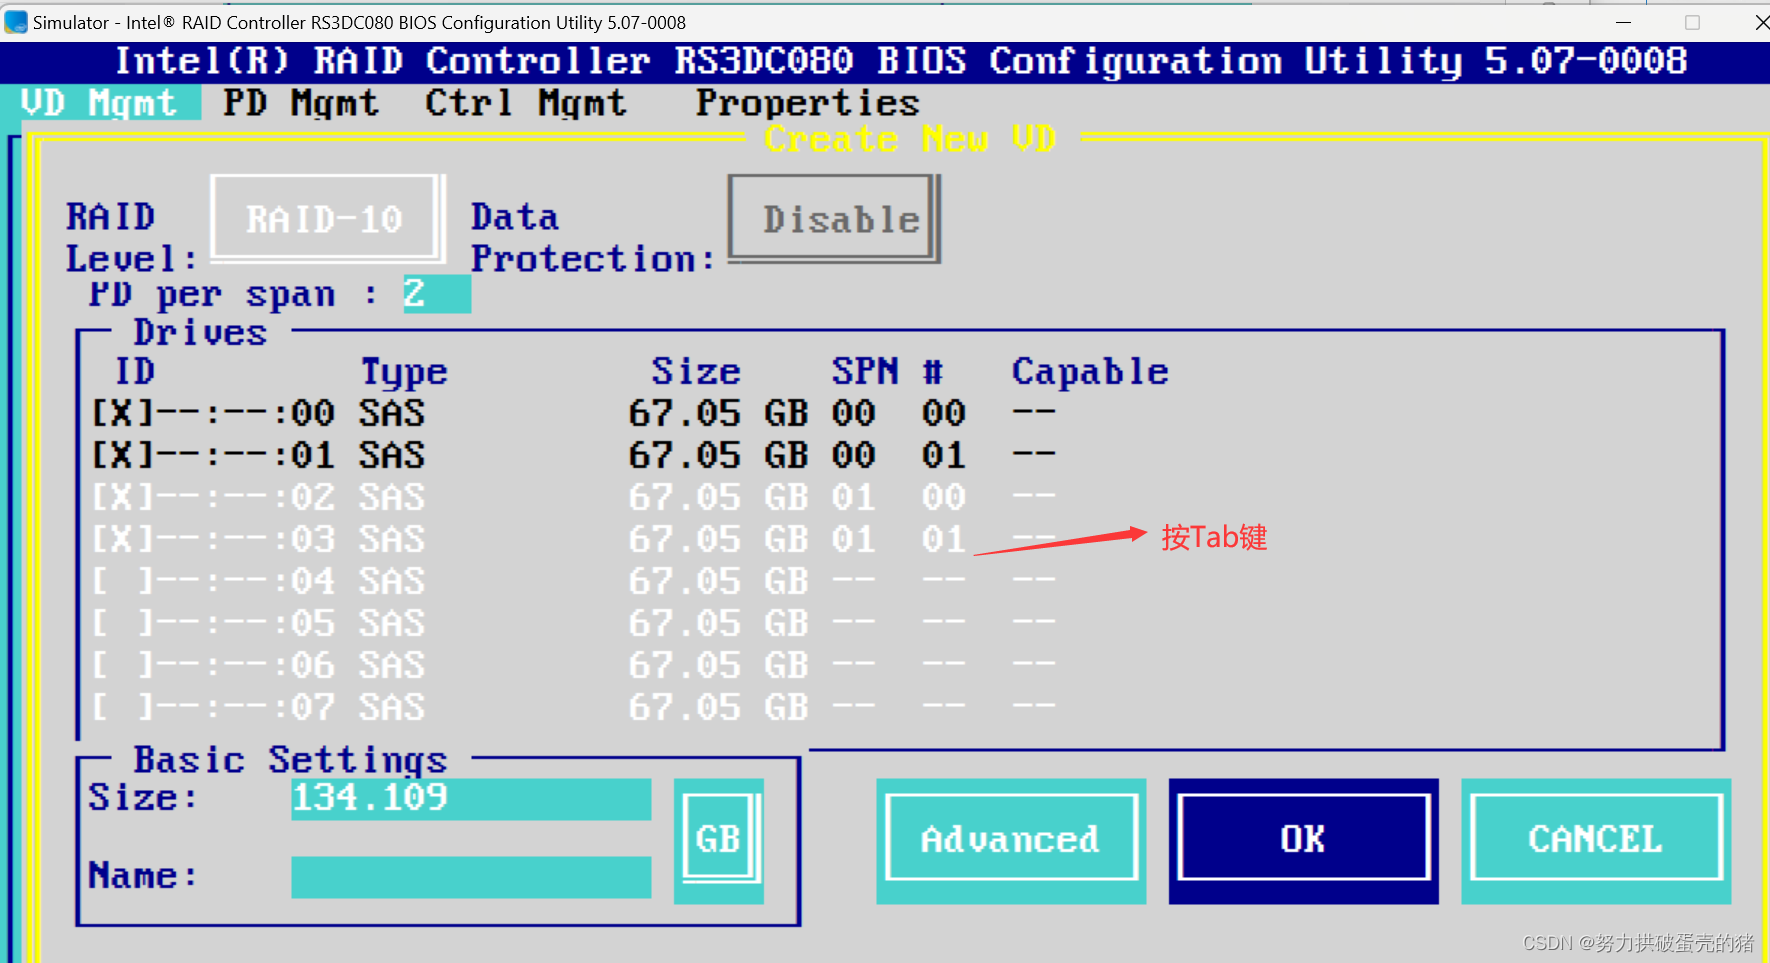Close the Simulator window

[x=1760, y=21]
